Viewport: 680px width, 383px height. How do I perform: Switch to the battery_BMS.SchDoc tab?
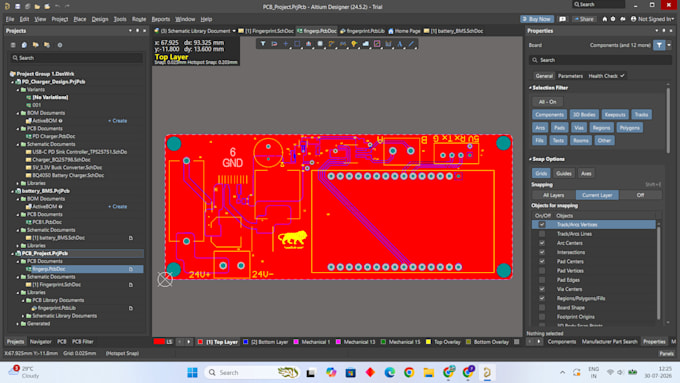(453, 31)
